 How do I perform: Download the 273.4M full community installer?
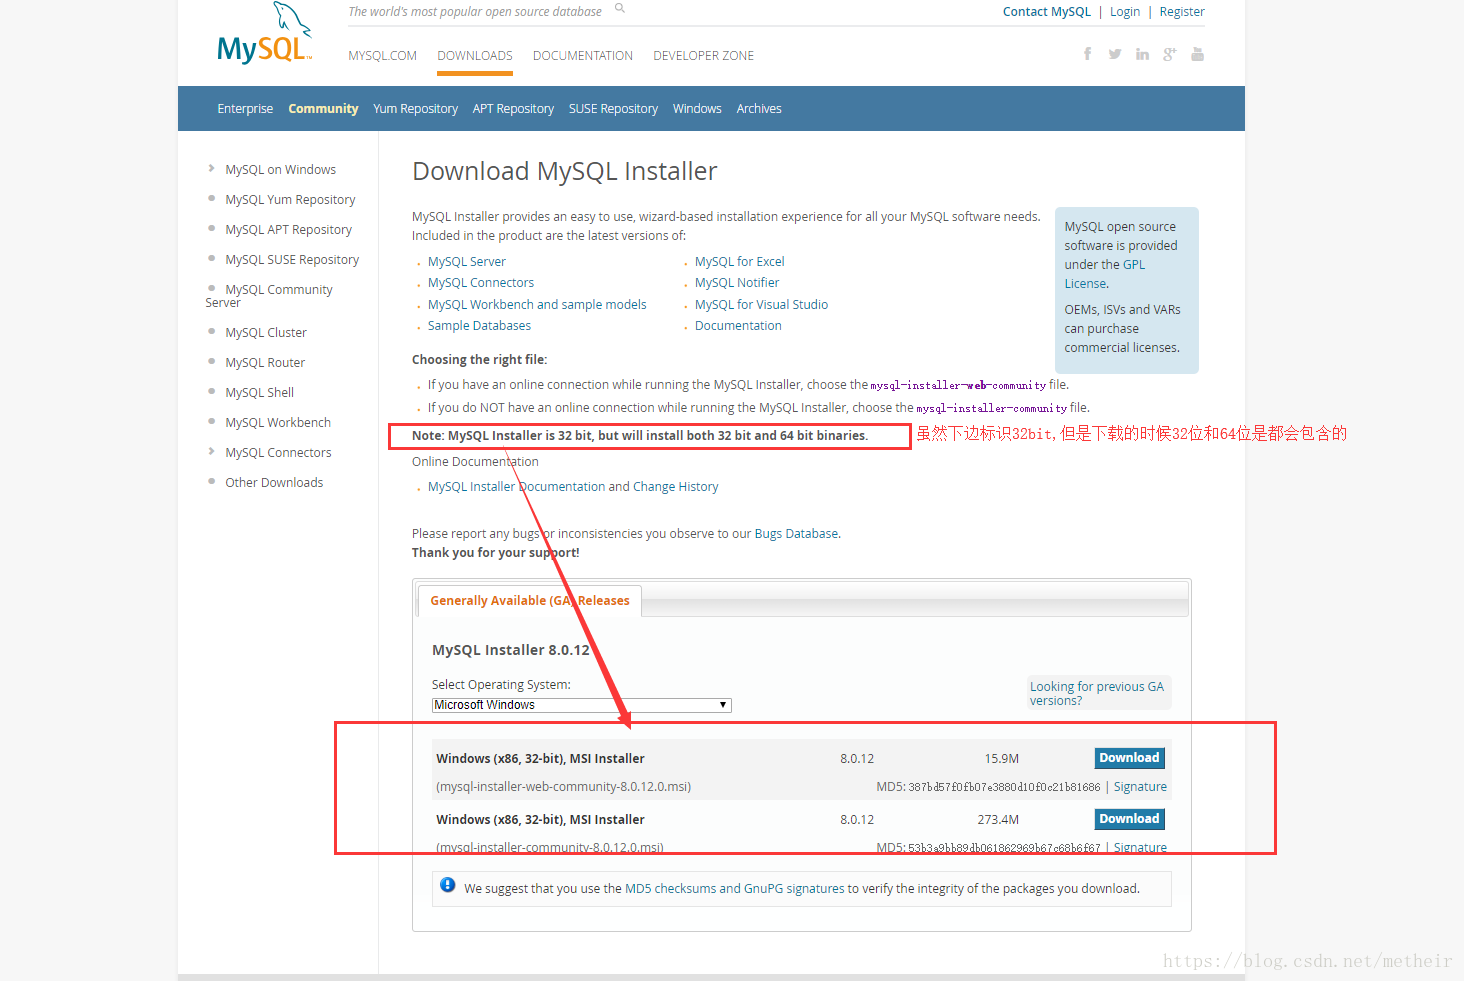click(x=1130, y=819)
